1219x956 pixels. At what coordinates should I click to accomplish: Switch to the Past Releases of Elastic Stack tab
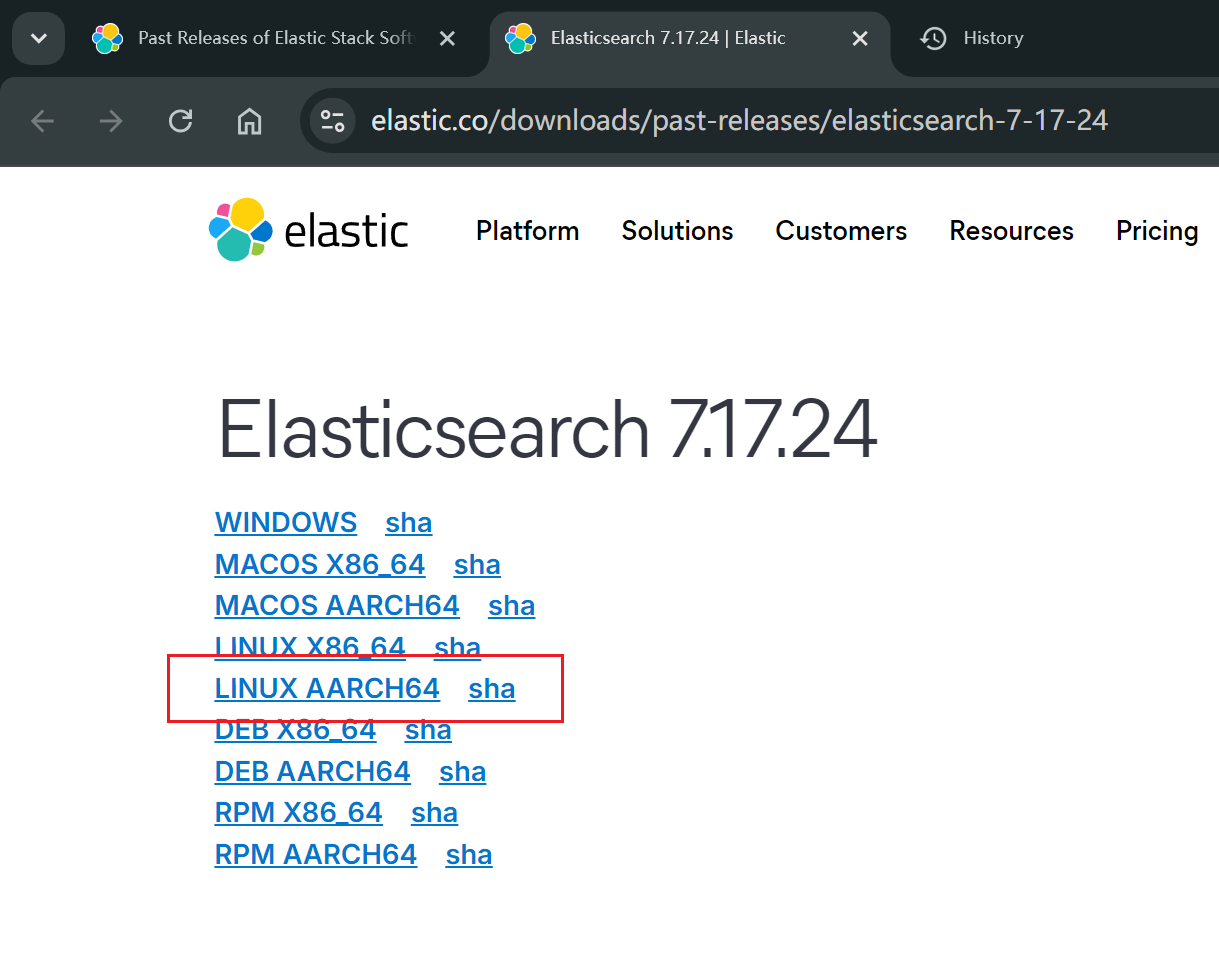tap(275, 38)
